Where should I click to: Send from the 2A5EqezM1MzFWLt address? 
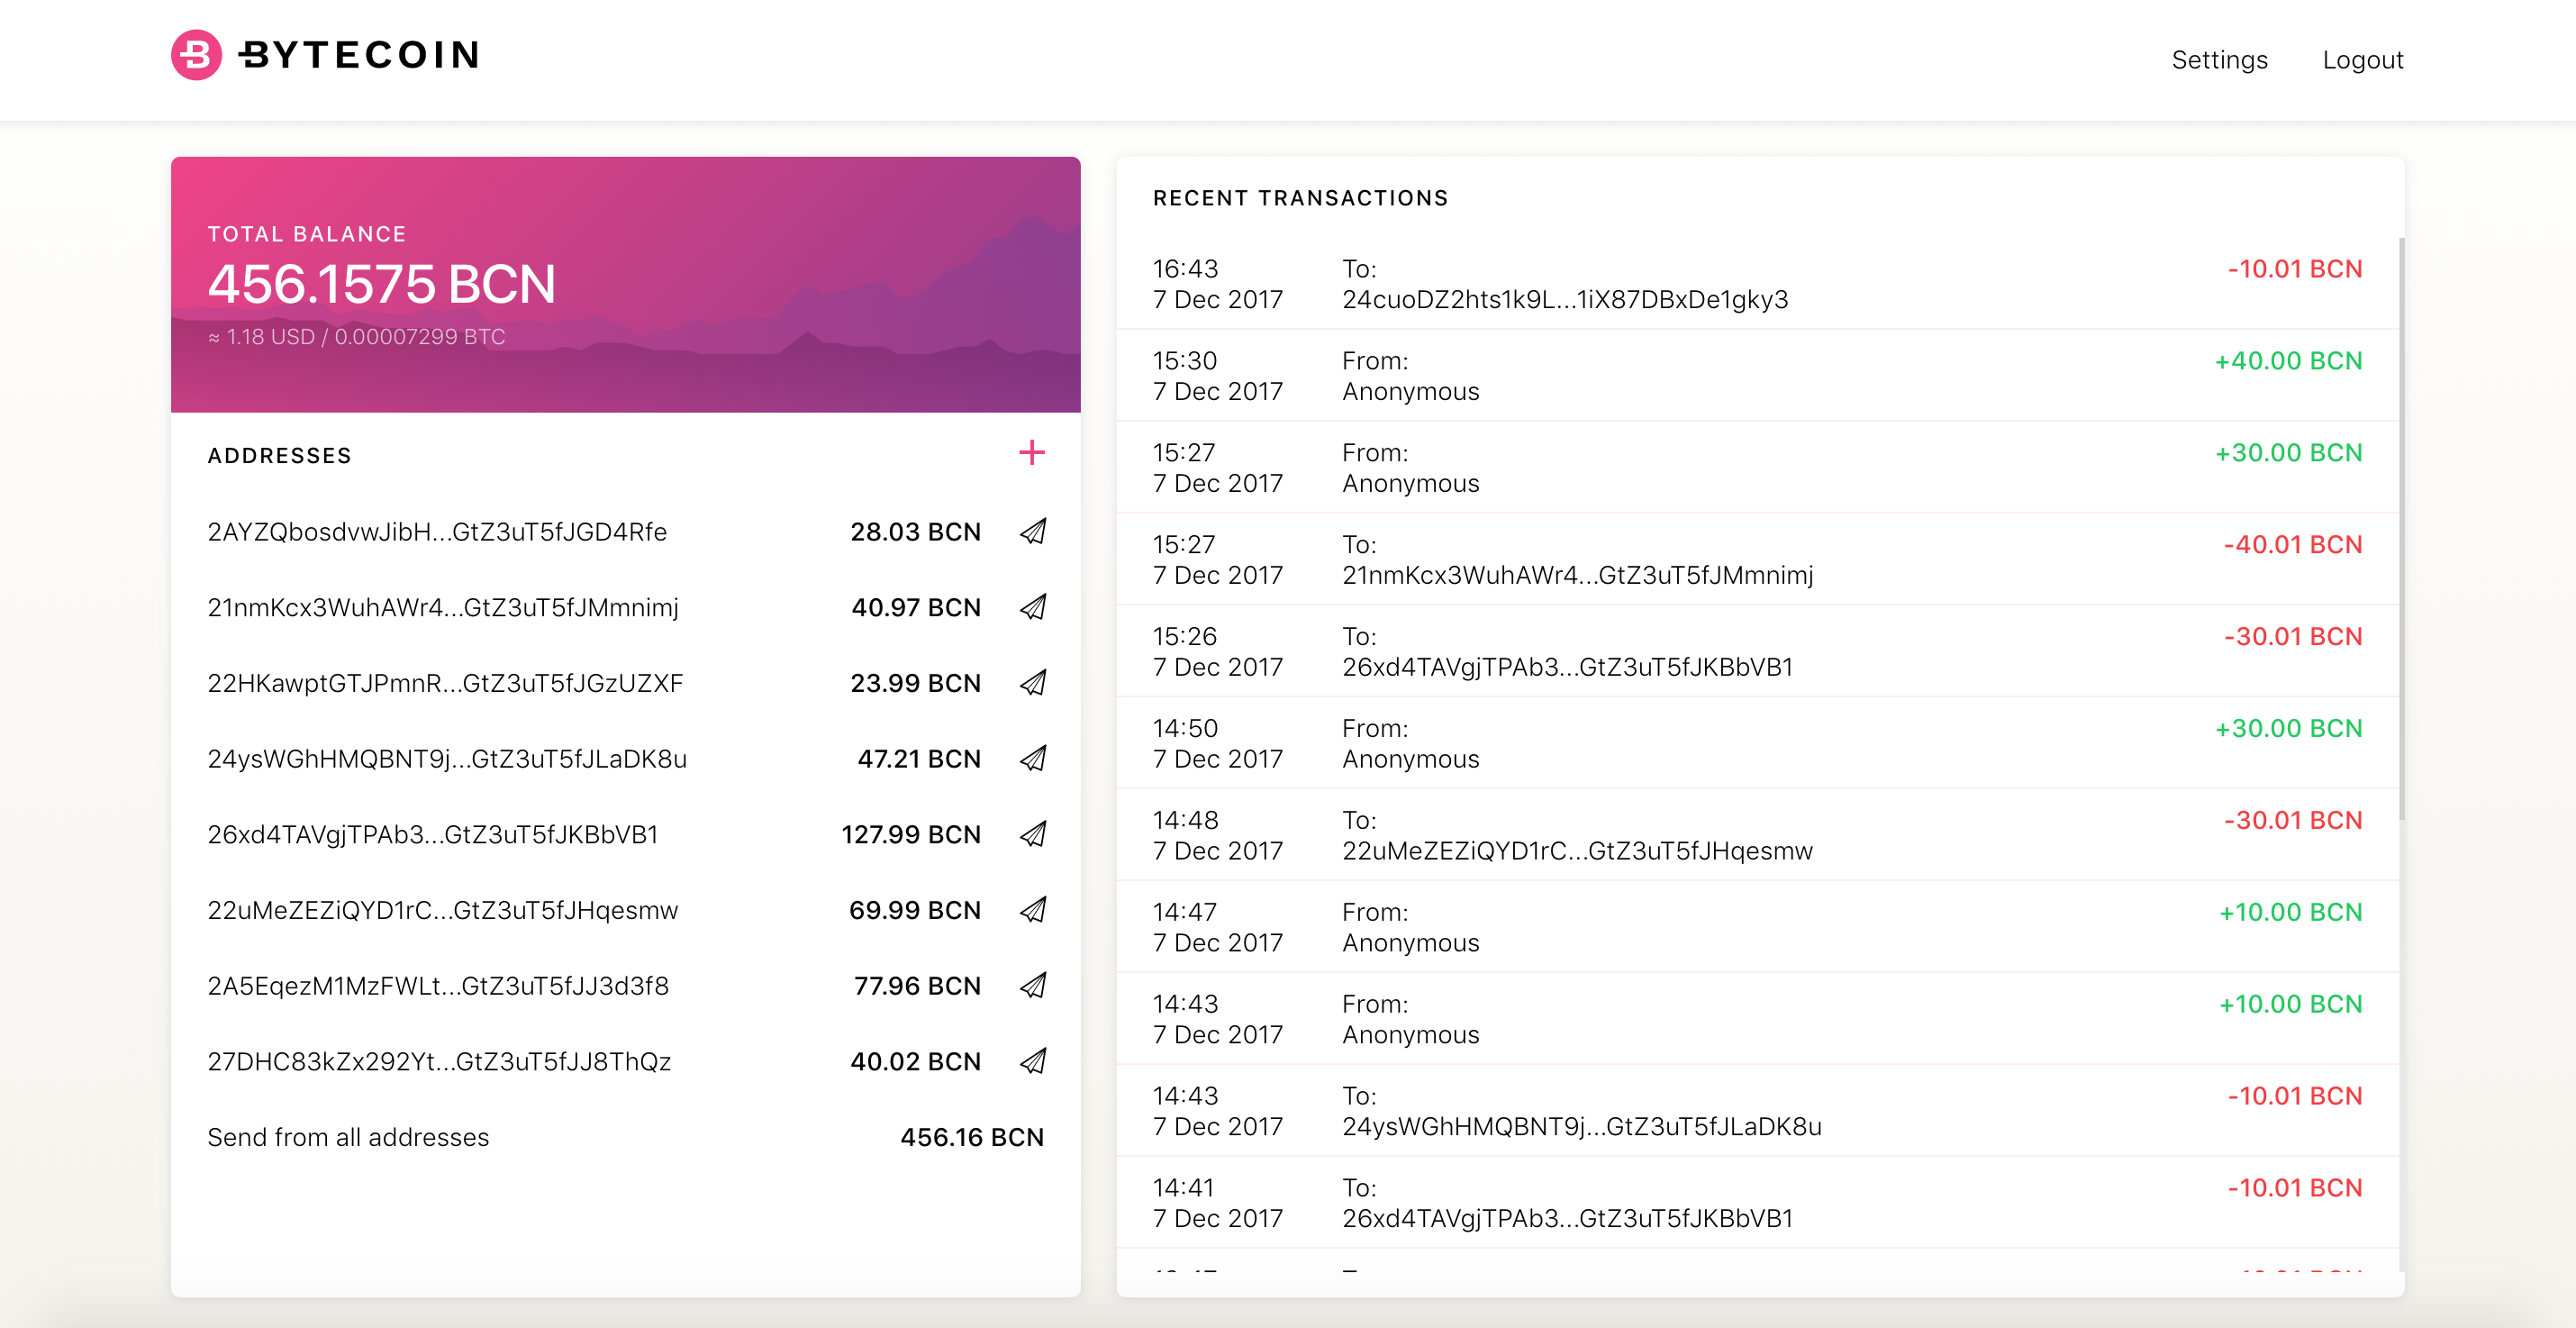1032,985
